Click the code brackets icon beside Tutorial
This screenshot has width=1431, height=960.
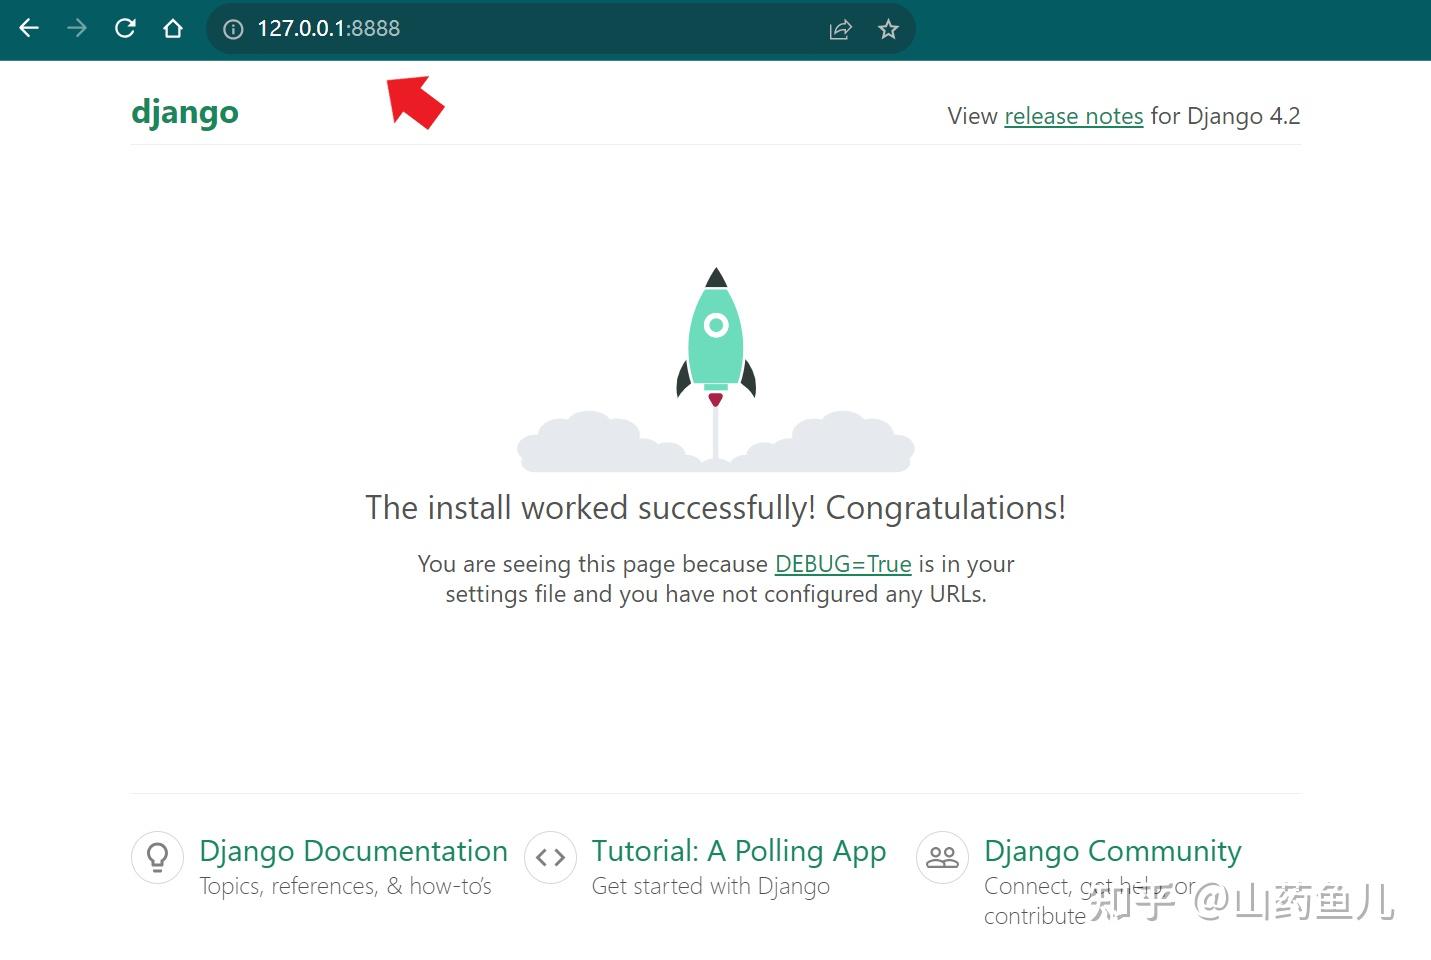click(x=550, y=857)
